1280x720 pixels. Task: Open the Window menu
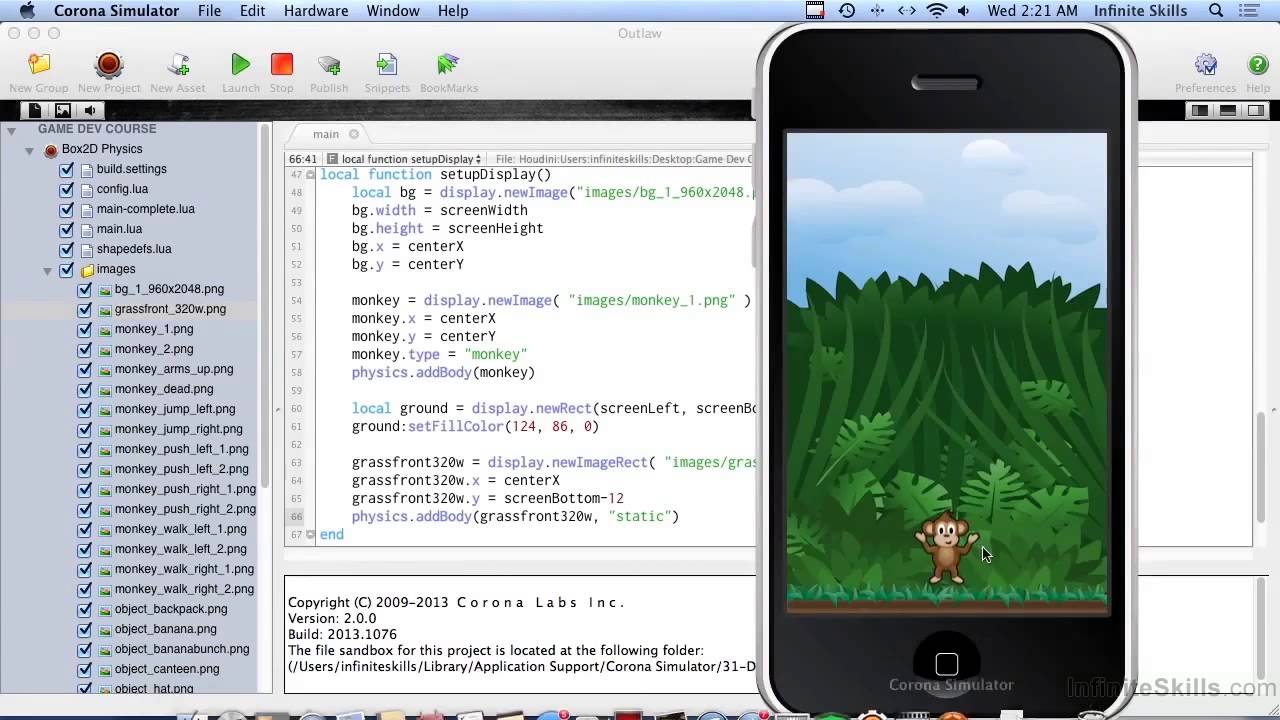coord(393,11)
